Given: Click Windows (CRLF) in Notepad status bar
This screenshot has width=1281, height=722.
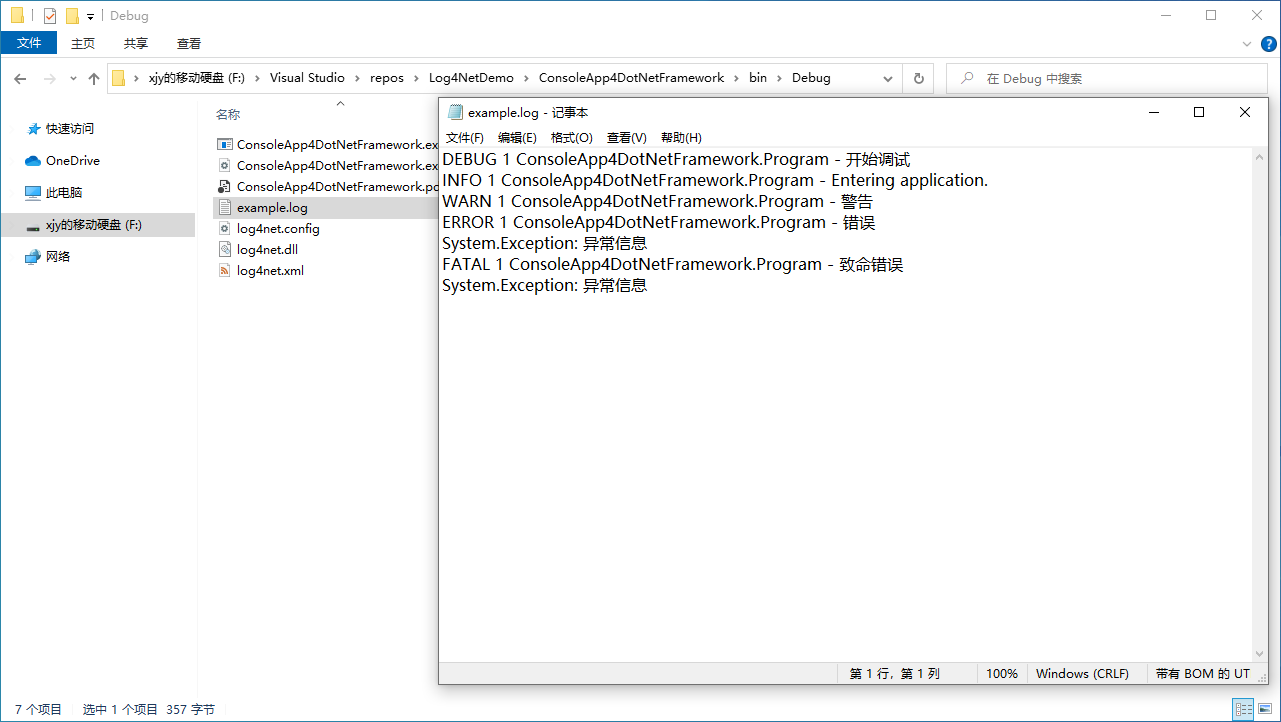Looking at the screenshot, I should coord(1082,674).
